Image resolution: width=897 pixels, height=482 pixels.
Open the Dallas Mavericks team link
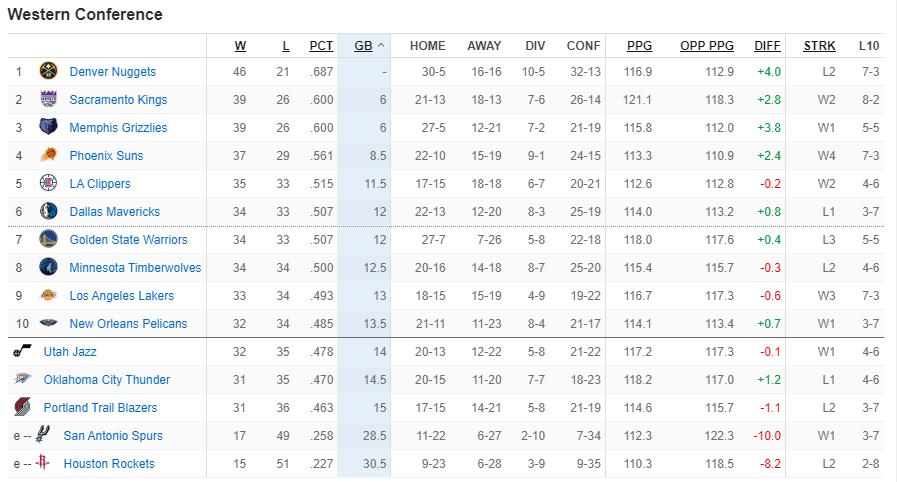click(x=114, y=212)
